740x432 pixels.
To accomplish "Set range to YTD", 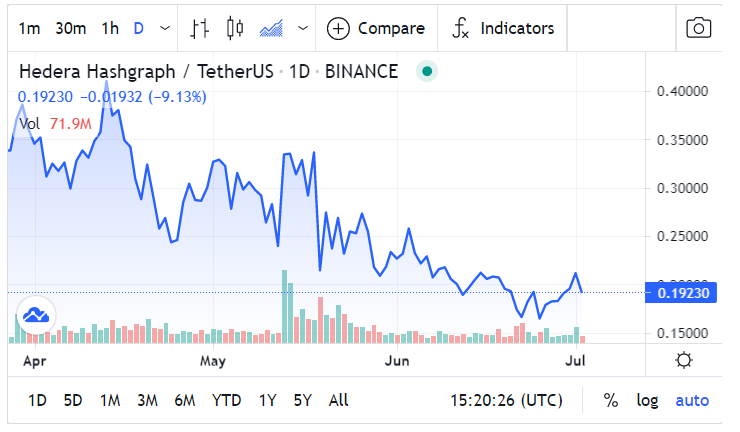I will pos(227,400).
